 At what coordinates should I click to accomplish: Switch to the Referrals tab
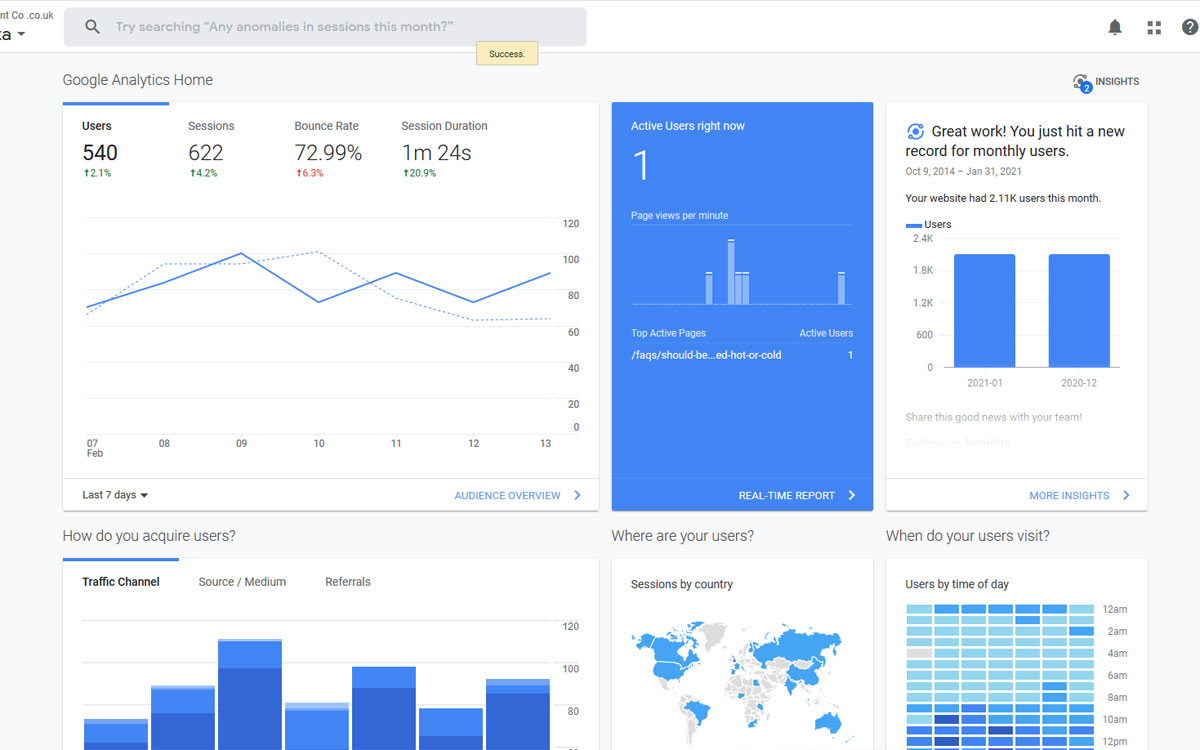coord(348,582)
